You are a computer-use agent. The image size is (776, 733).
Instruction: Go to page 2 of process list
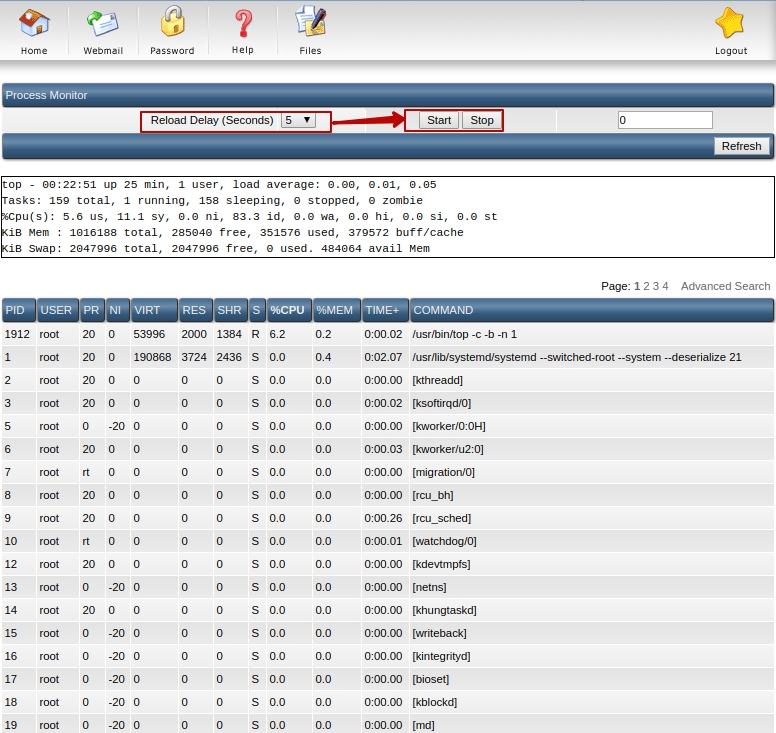pyautogui.click(x=646, y=286)
